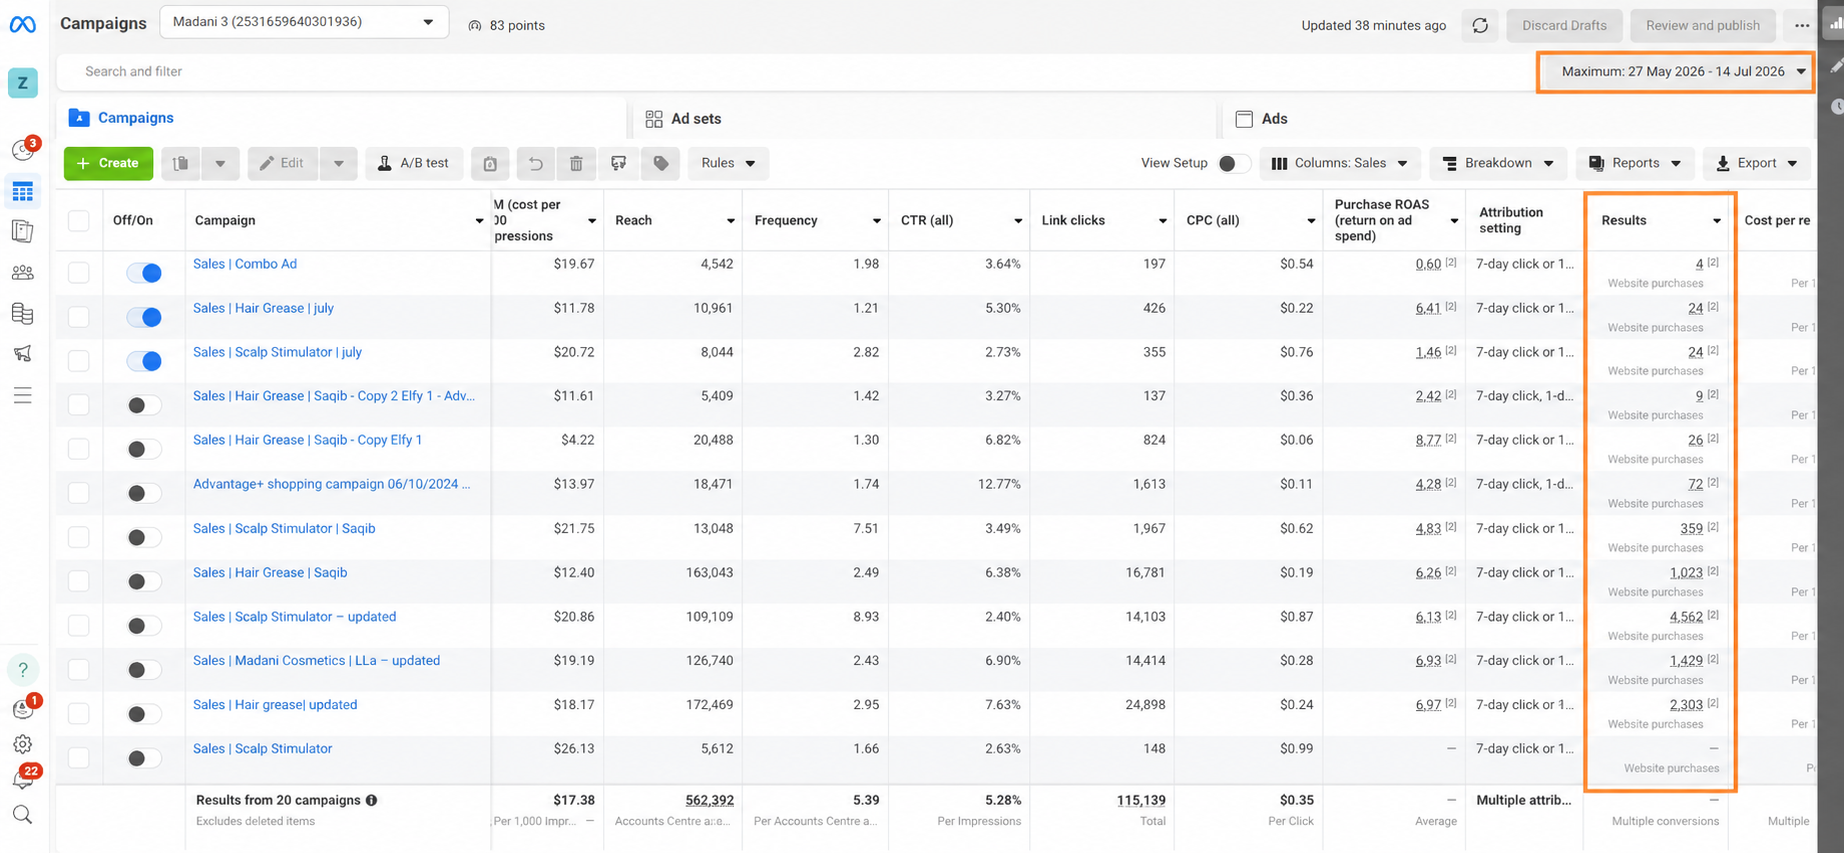This screenshot has width=1844, height=853.
Task: Open the Billing coins stack icon in sidebar
Action: pos(22,313)
